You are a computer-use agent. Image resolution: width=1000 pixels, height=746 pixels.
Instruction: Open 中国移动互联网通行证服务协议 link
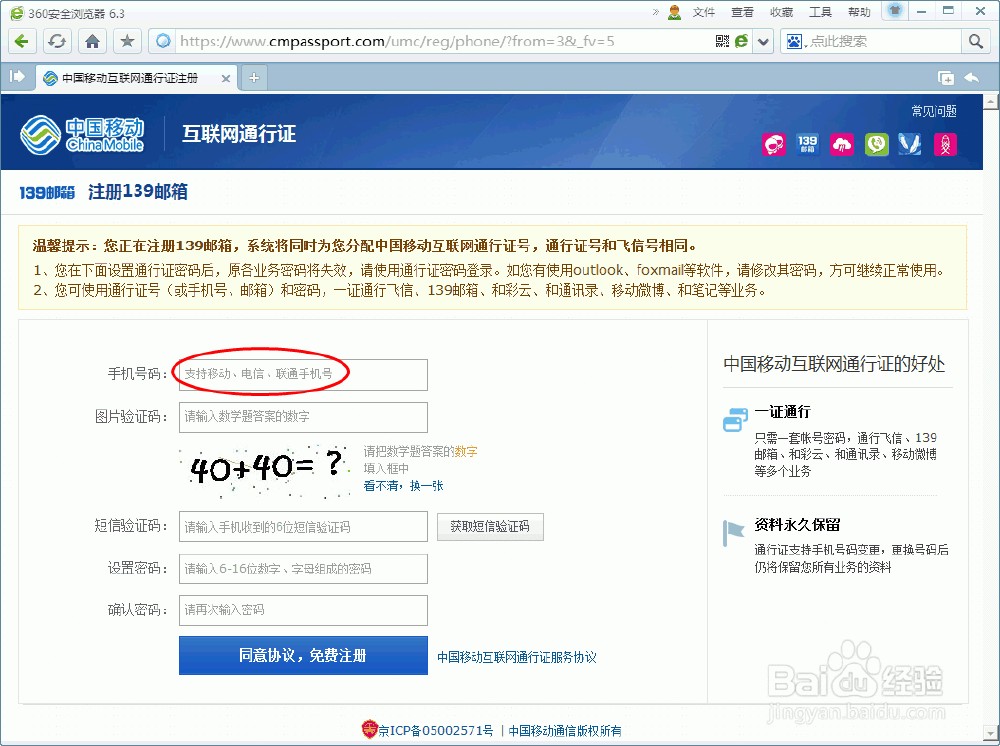[517, 657]
